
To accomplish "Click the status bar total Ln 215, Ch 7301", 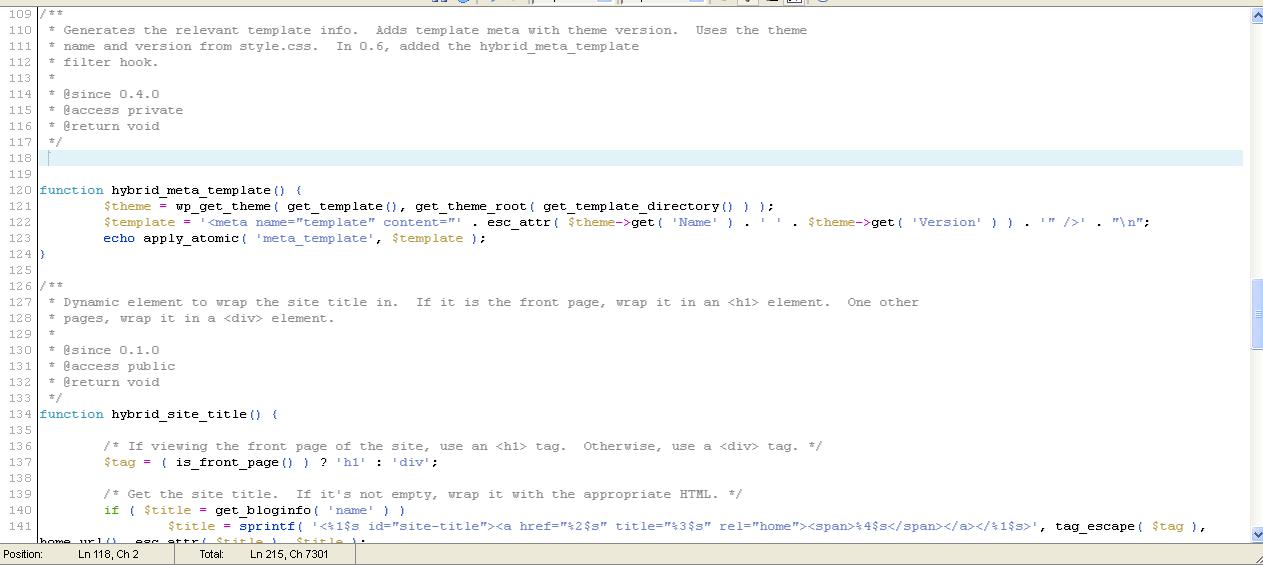I will coord(289,554).
